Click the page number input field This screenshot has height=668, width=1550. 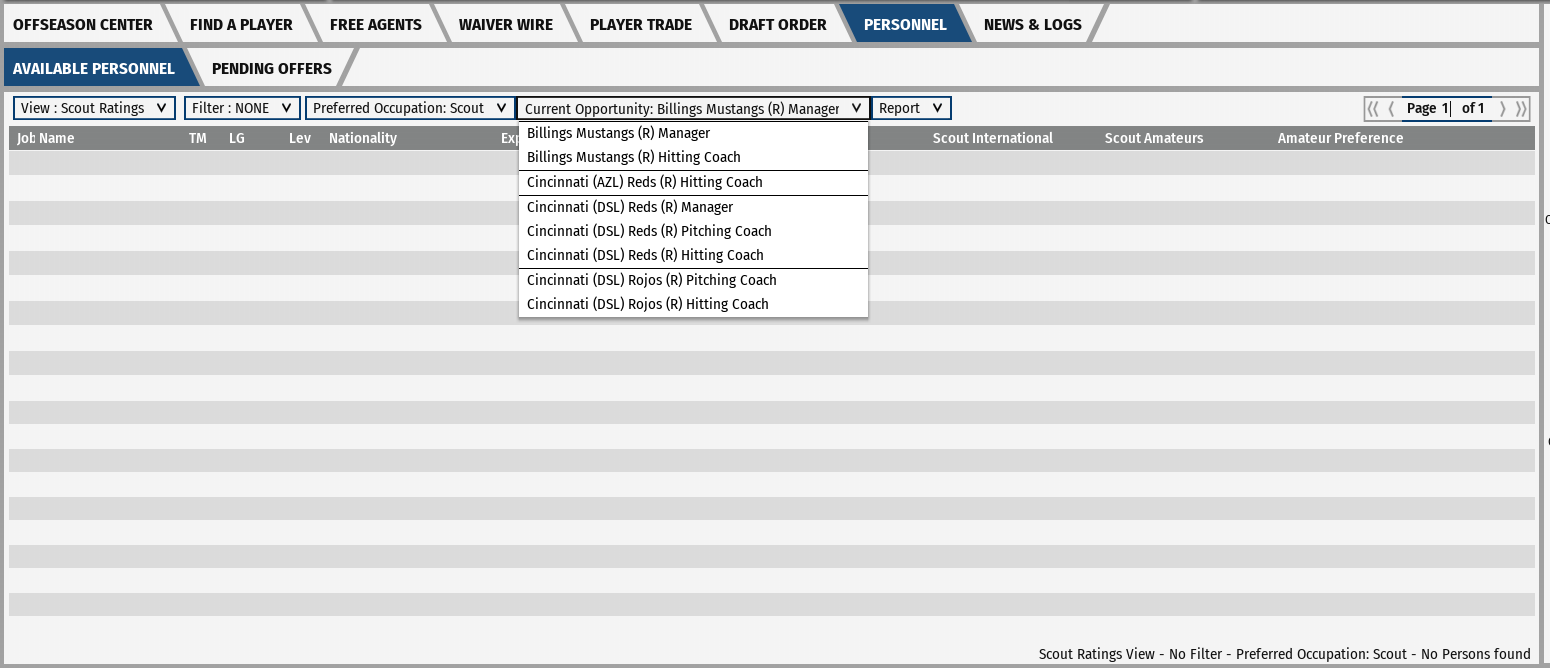coord(1428,108)
